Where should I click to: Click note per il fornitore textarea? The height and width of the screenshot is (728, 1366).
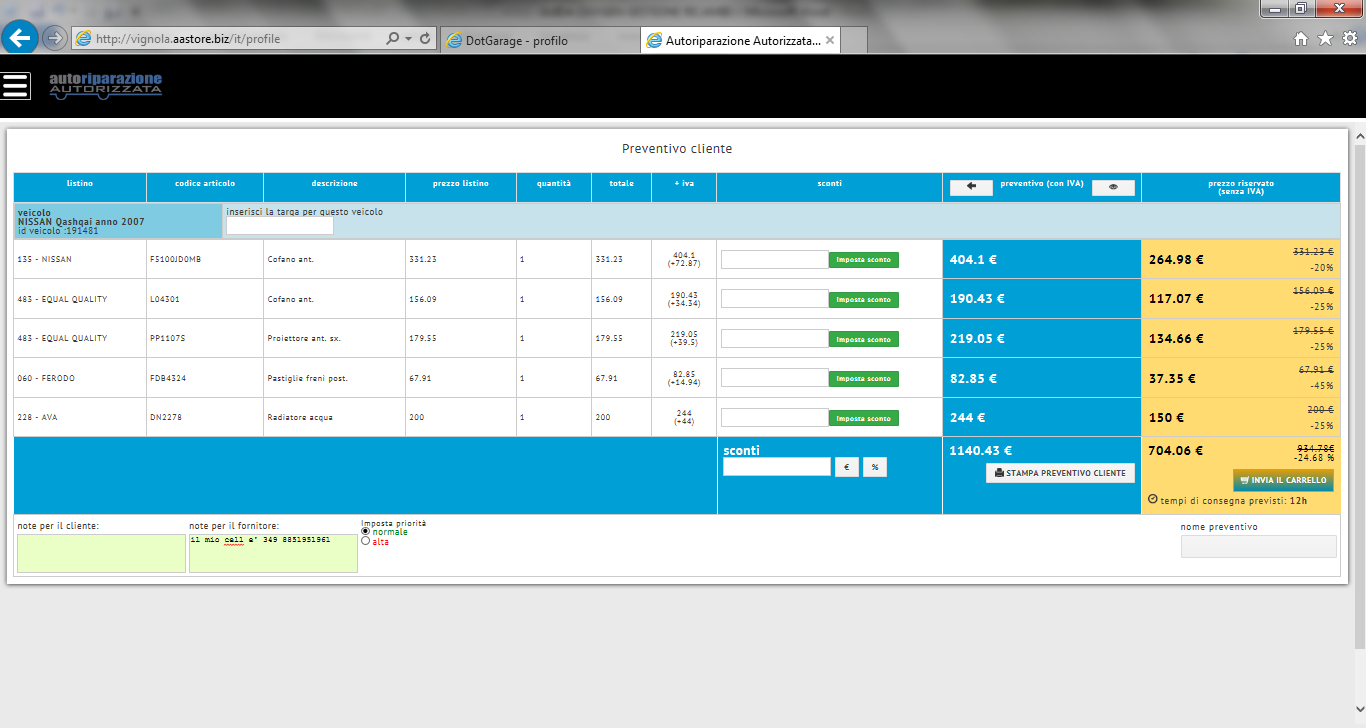tap(273, 553)
